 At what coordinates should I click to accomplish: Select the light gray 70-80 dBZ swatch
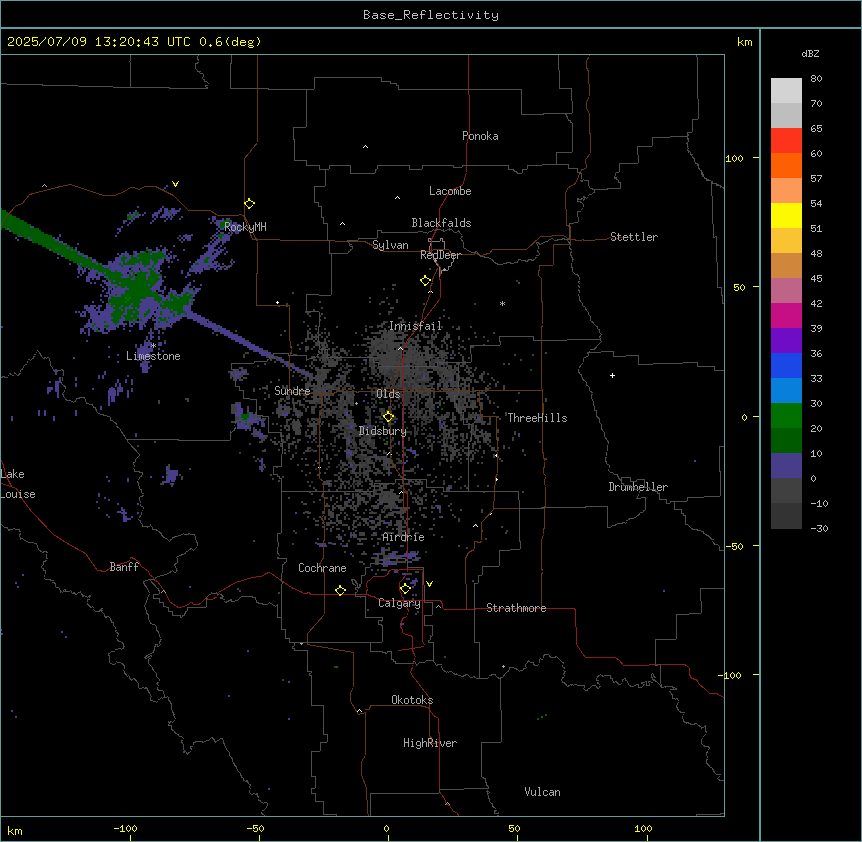786,90
